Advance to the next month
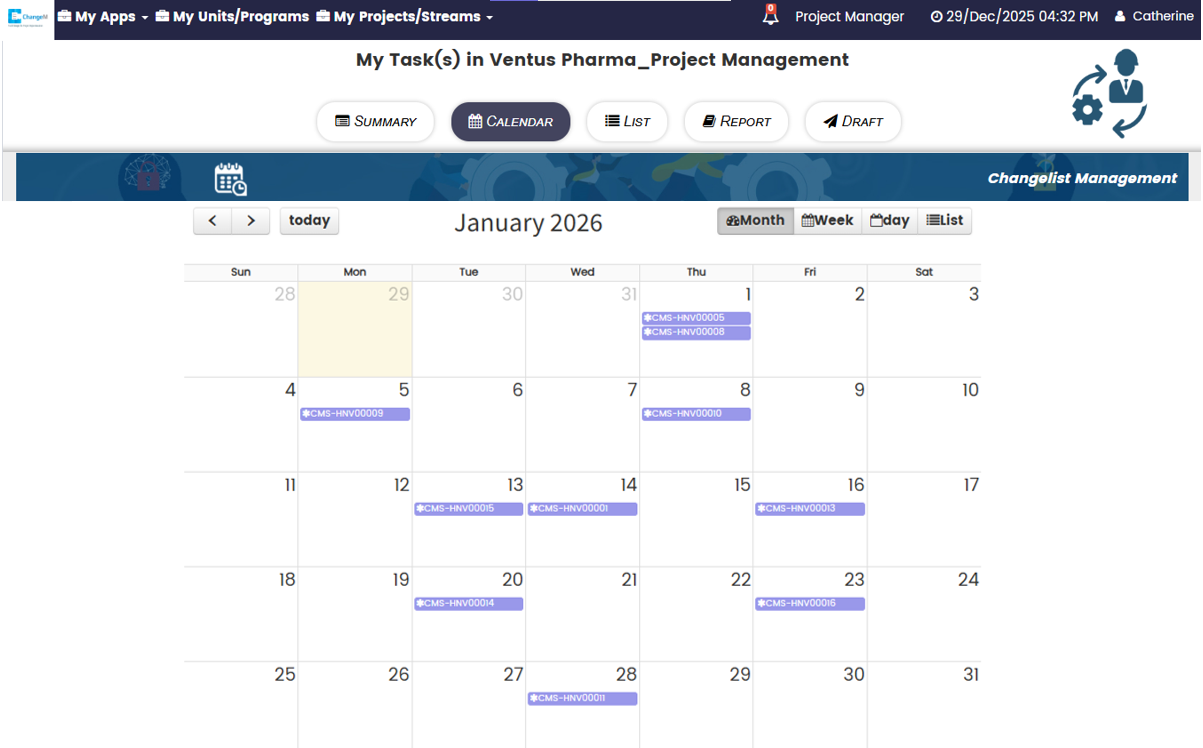Image resolution: width=1203 pixels, height=748 pixels. pos(251,221)
